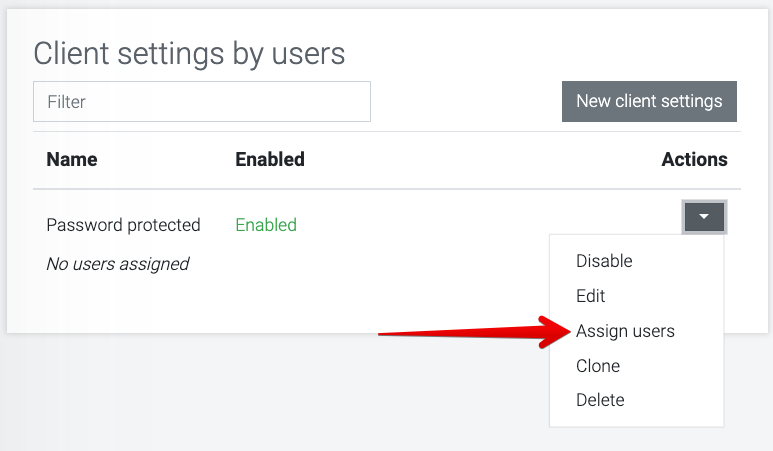Viewport: 773px width, 451px height.
Task: Choose Edit in the dropdown menu
Action: [x=591, y=296]
